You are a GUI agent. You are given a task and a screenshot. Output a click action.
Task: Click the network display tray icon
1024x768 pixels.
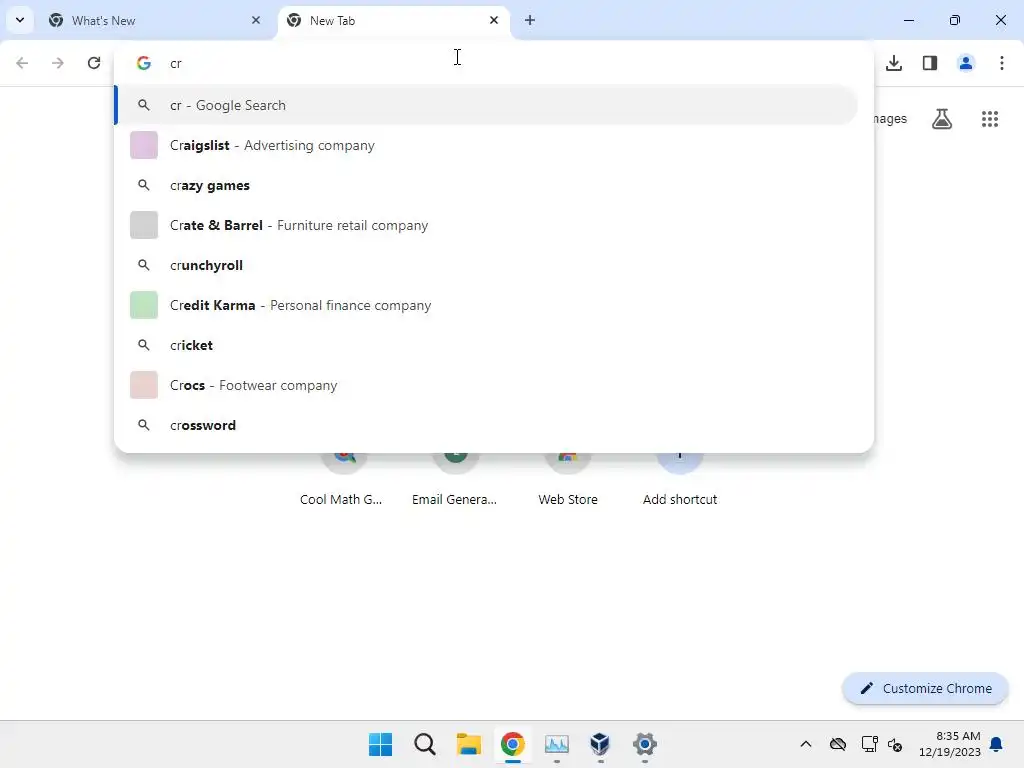coord(869,744)
